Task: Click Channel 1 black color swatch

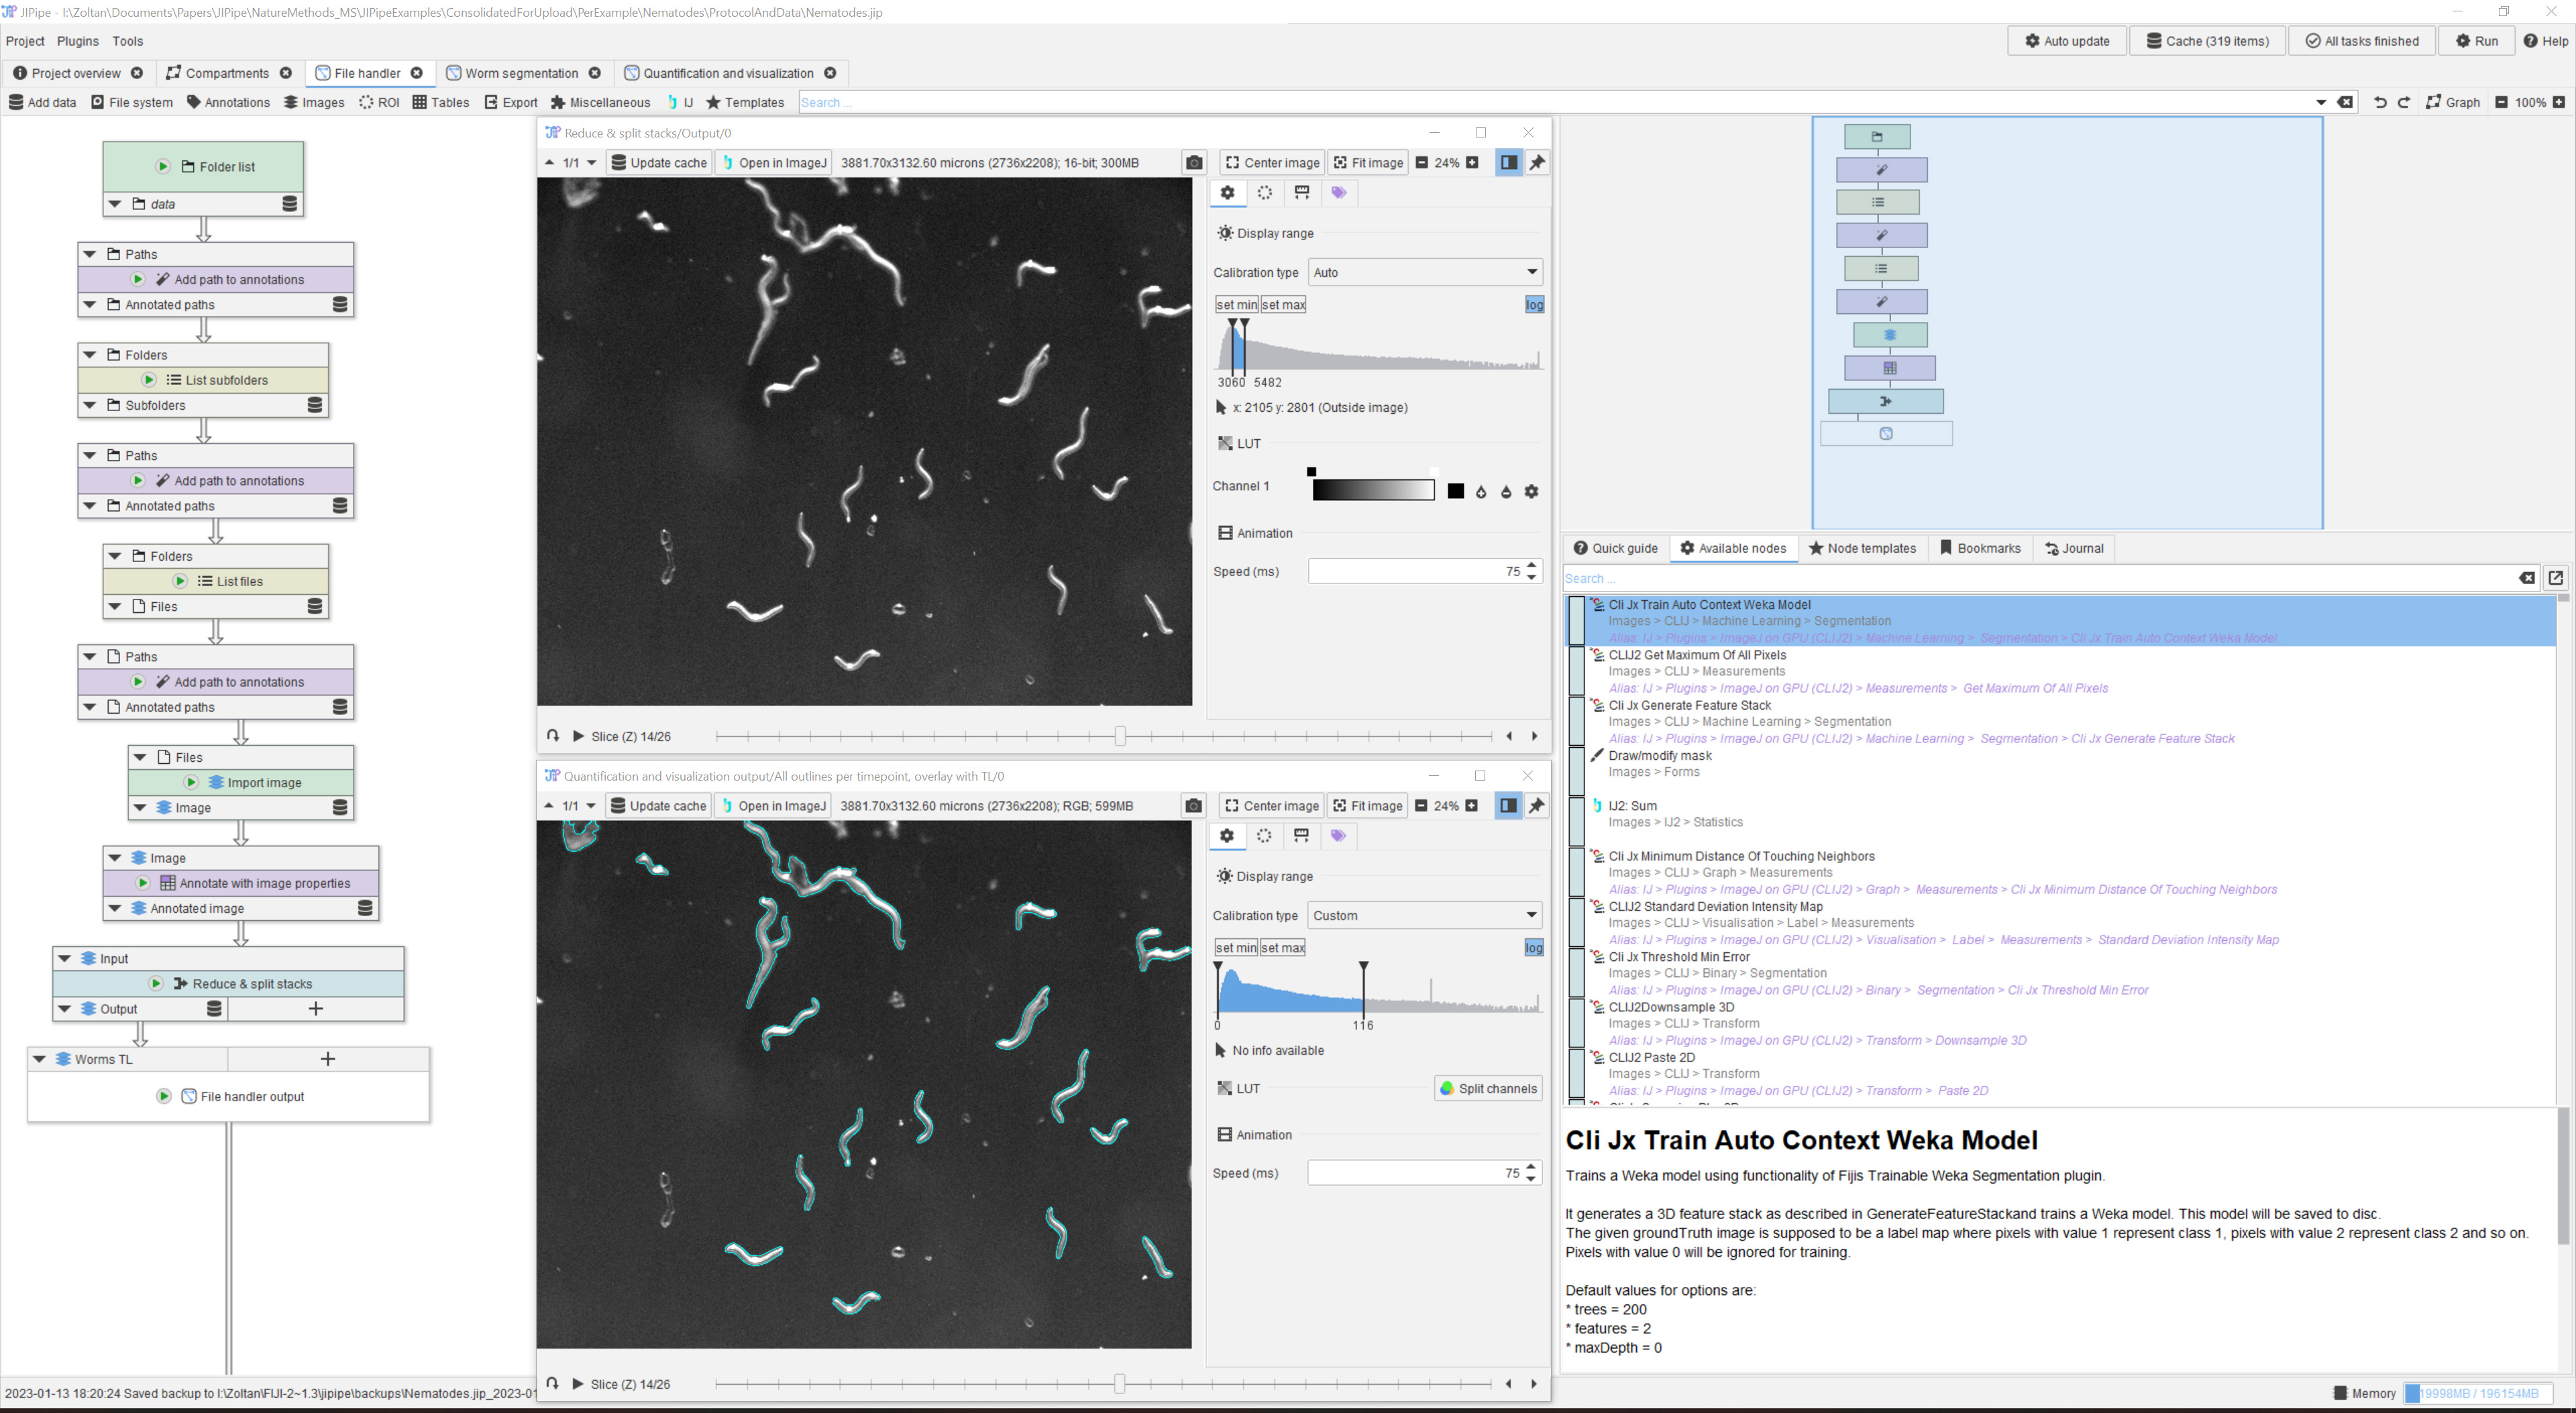Action: [x=1456, y=492]
